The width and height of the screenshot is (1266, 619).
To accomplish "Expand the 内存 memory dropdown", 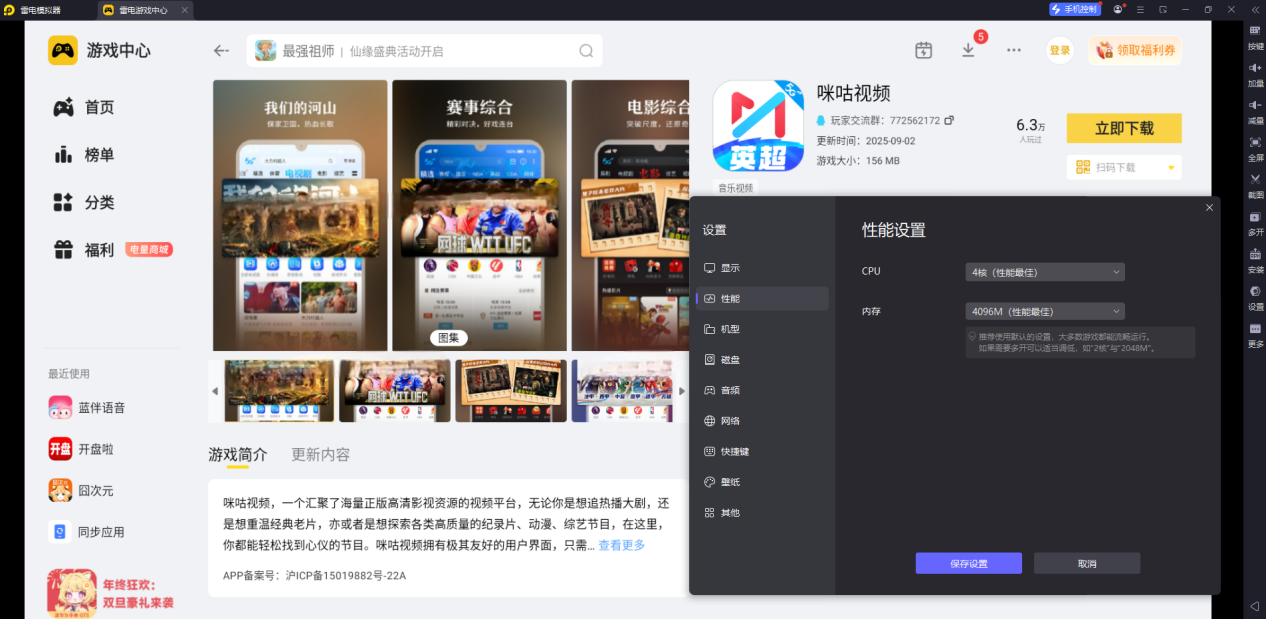I will [1045, 312].
